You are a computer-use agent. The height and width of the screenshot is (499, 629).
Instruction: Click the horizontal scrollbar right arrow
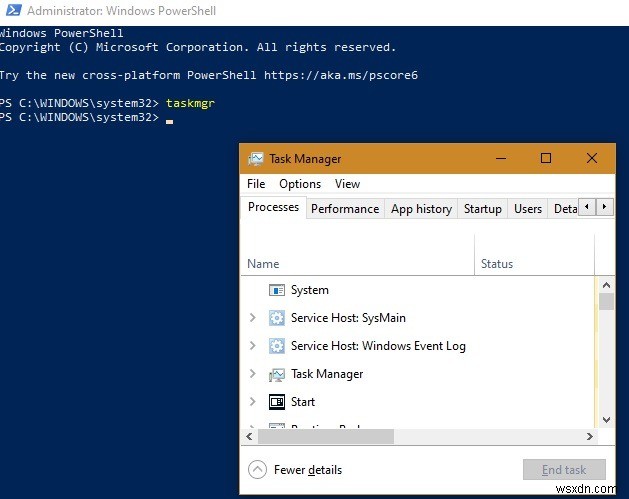coord(589,436)
